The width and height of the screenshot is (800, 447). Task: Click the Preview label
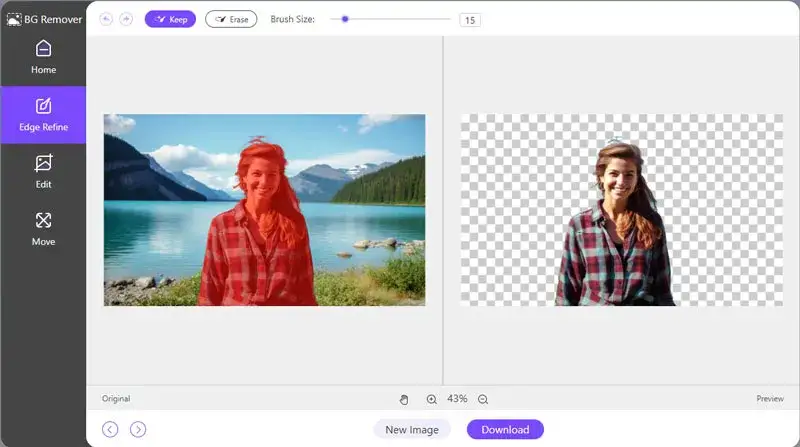click(x=770, y=399)
